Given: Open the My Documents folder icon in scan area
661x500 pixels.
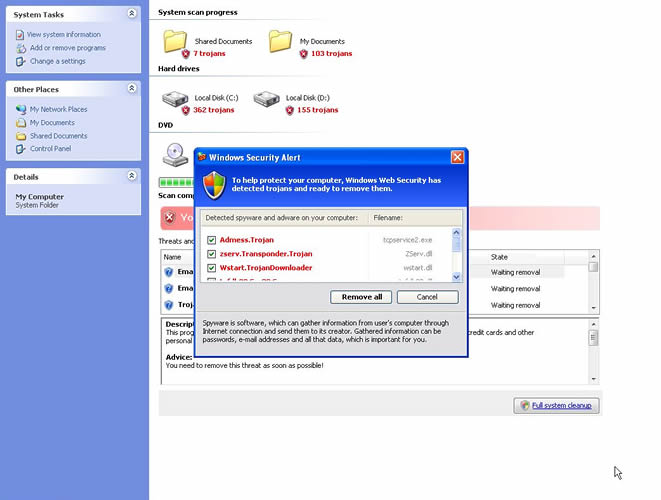Looking at the screenshot, I should [281, 42].
